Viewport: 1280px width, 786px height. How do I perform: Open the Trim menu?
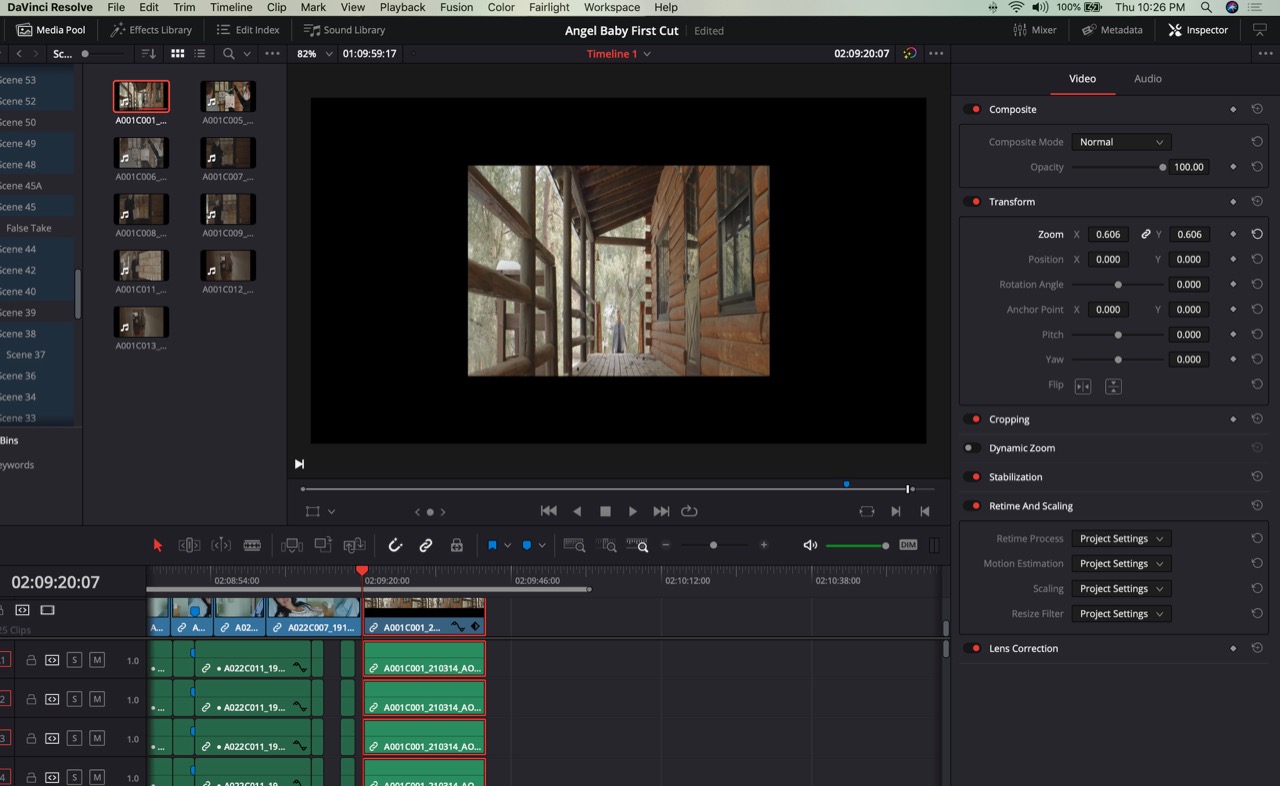[x=184, y=7]
